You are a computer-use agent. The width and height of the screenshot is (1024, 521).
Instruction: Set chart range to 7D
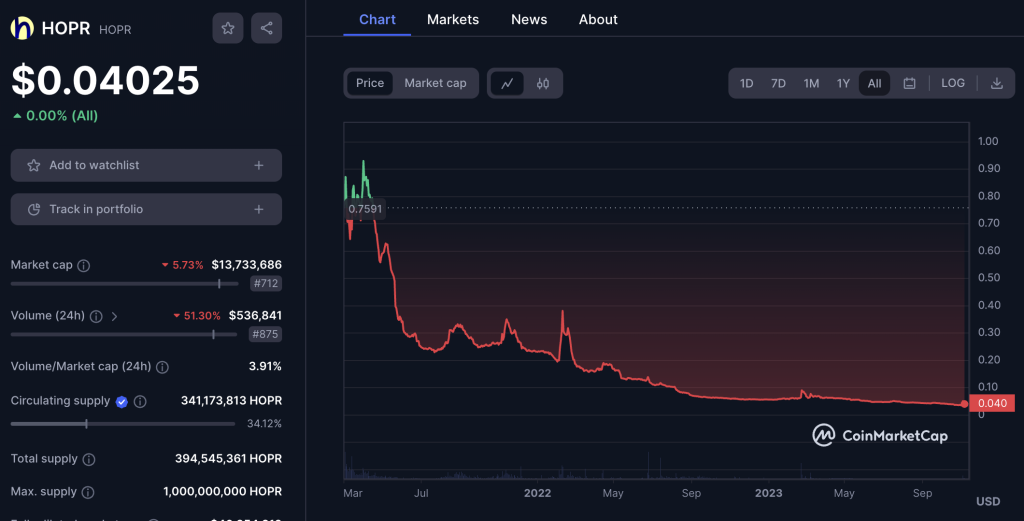point(778,84)
